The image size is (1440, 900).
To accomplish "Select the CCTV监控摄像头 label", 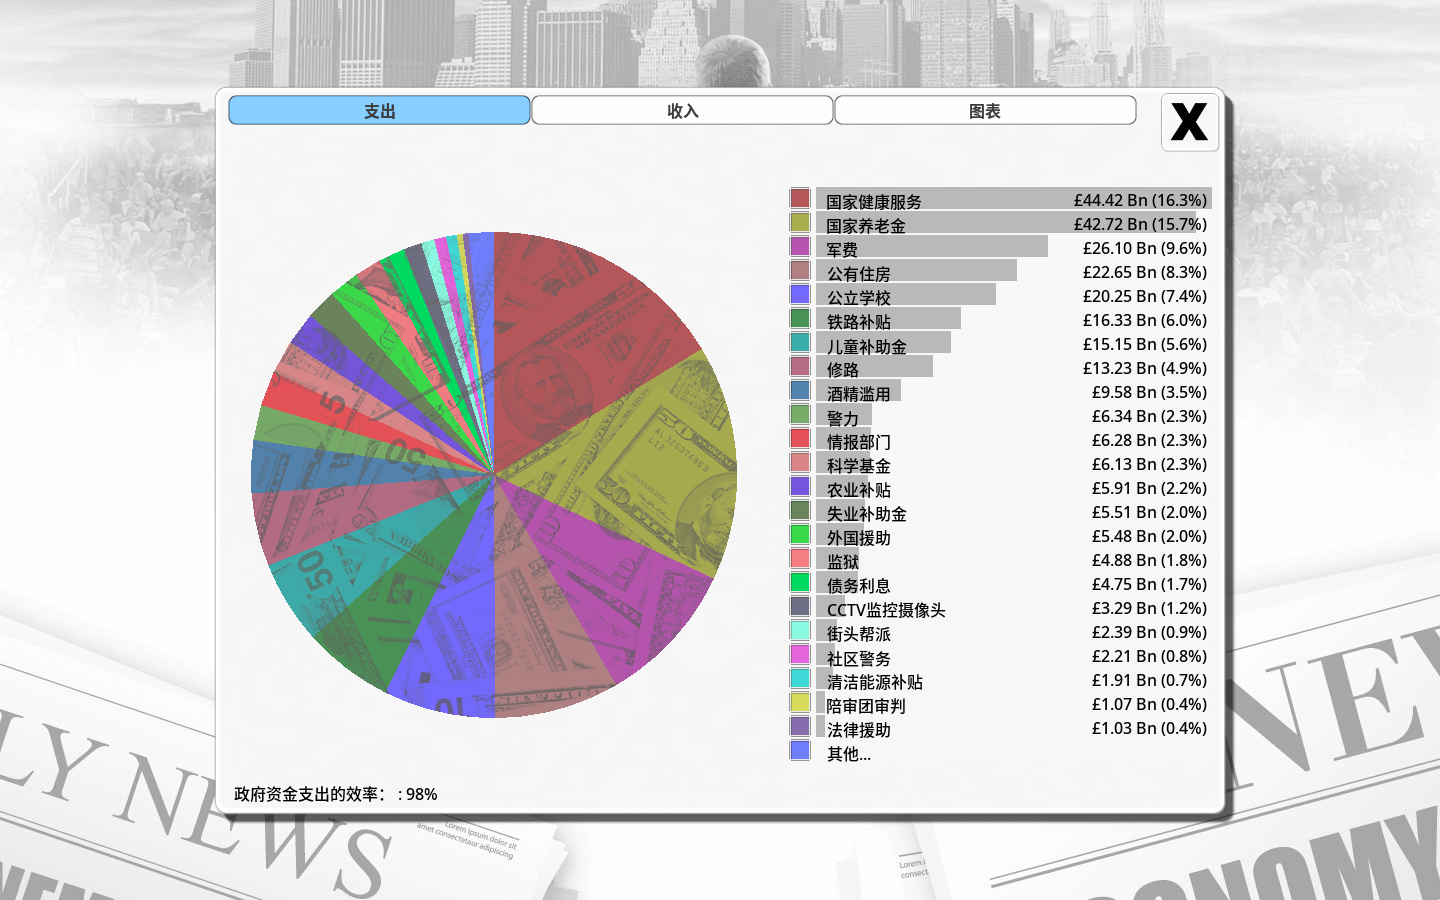I will pyautogui.click(x=886, y=610).
